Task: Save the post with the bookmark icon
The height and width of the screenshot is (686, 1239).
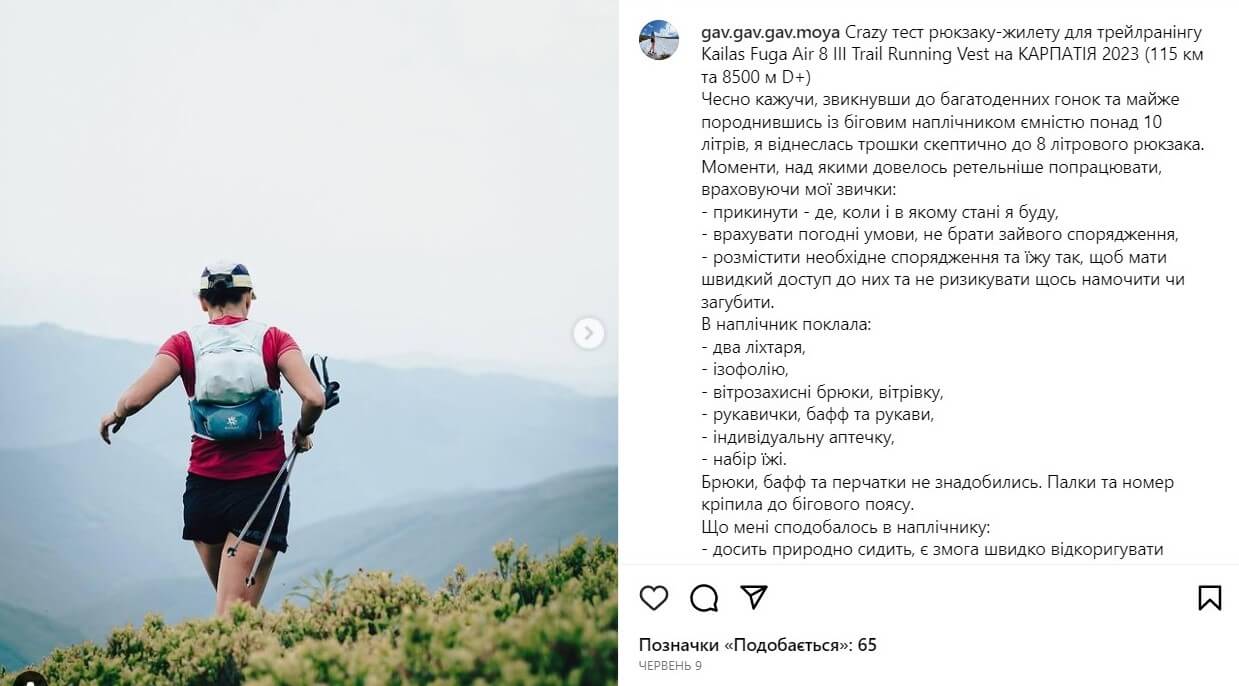Action: point(1210,598)
